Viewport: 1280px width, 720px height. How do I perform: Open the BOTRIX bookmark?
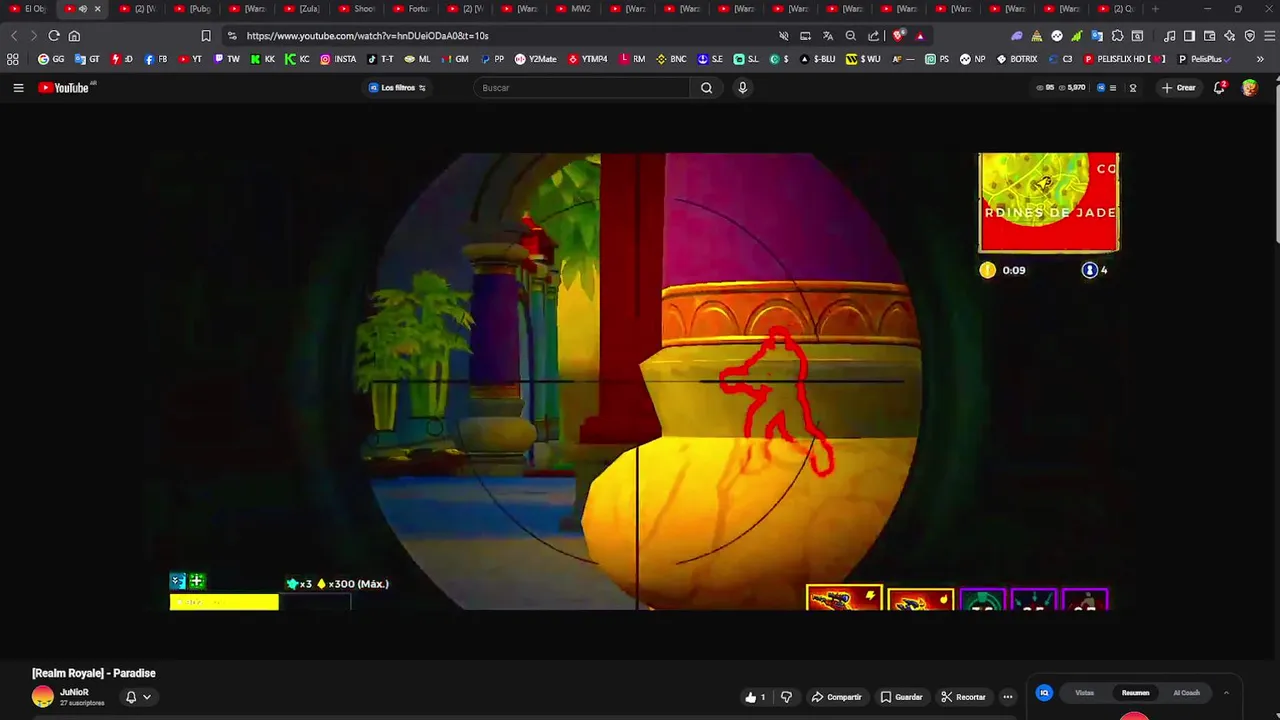(1017, 59)
